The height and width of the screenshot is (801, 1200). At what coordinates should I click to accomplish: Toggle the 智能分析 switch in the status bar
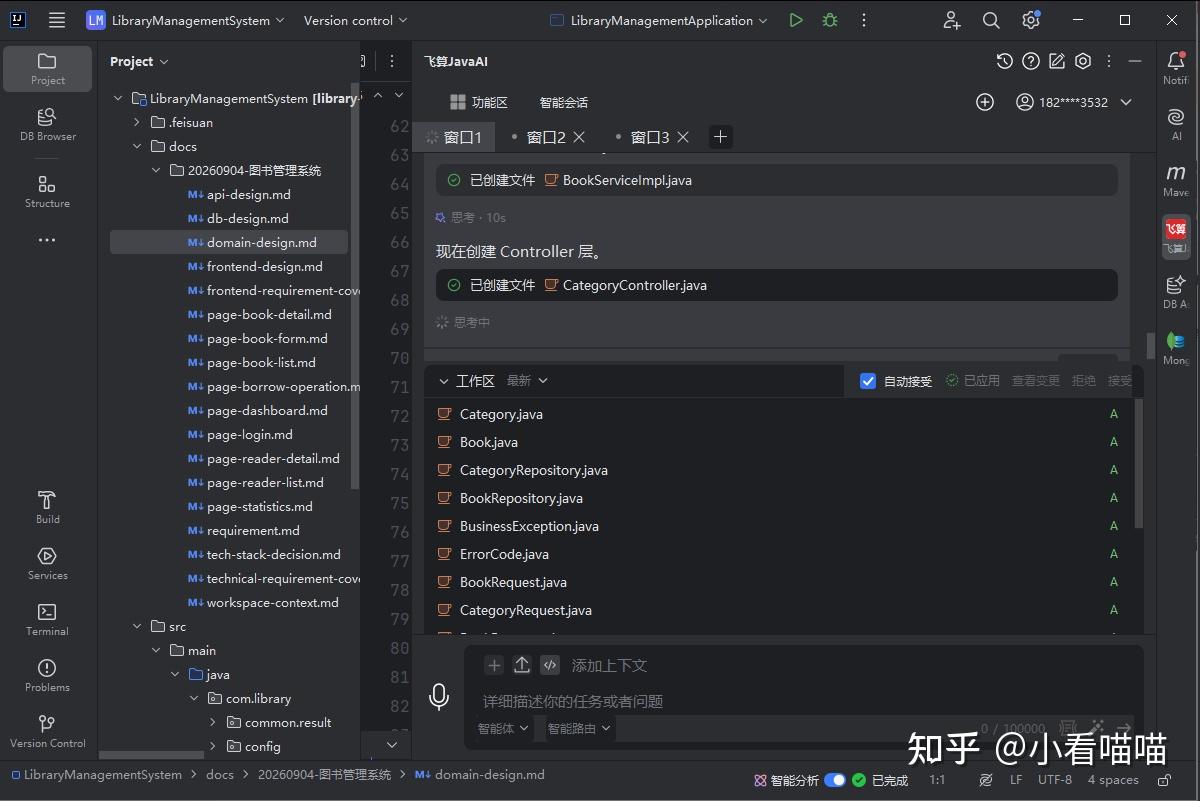click(x=834, y=780)
